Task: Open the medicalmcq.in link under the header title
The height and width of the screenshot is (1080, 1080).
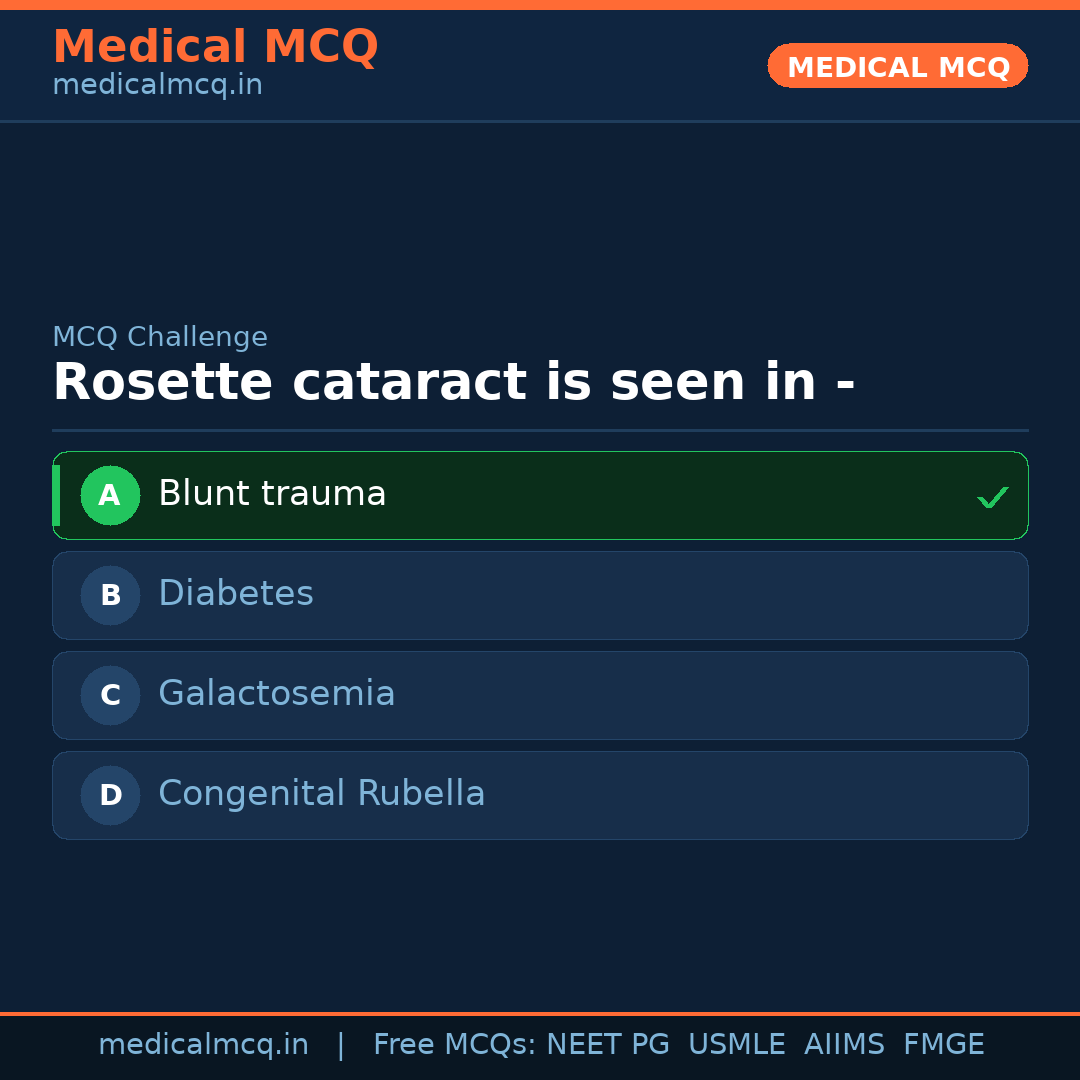Action: tap(157, 86)
